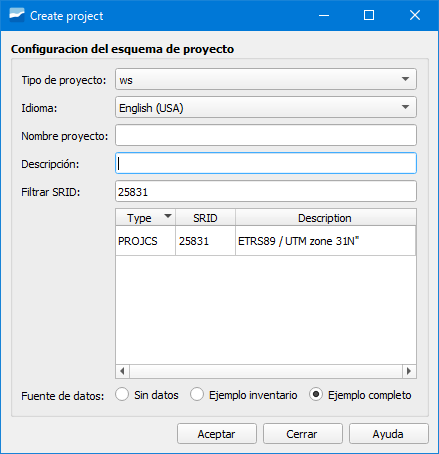Open help with the Ayuda button
Viewport: 439px width, 454px height.
tap(389, 434)
